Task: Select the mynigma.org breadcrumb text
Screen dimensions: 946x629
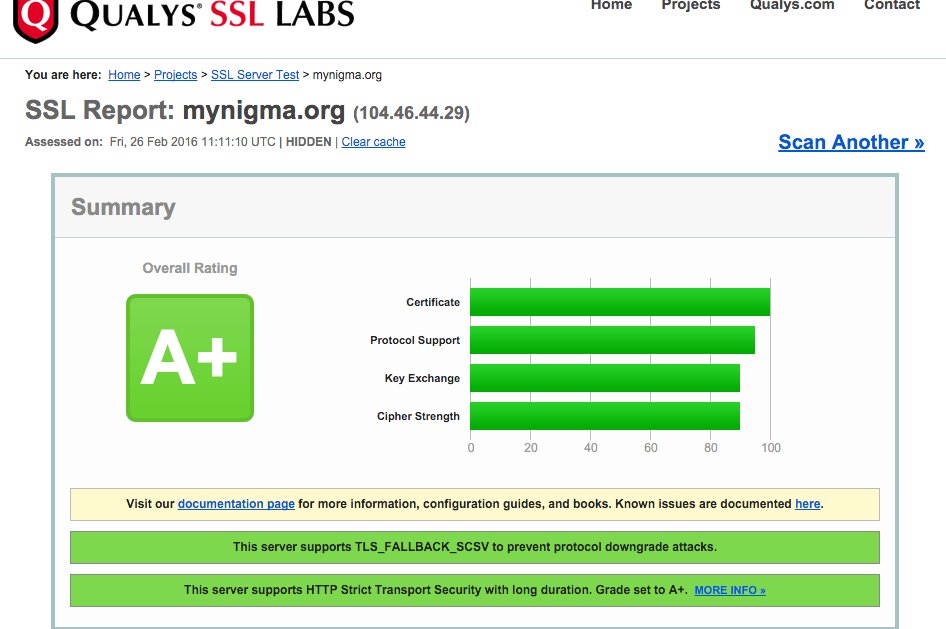Action: click(347, 75)
